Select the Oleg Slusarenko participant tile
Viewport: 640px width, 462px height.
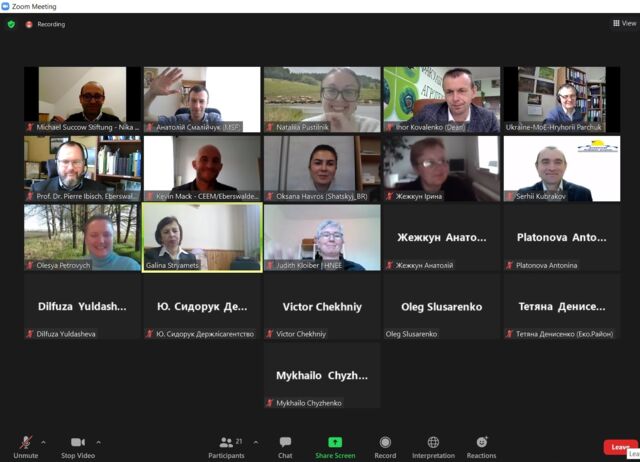442,307
